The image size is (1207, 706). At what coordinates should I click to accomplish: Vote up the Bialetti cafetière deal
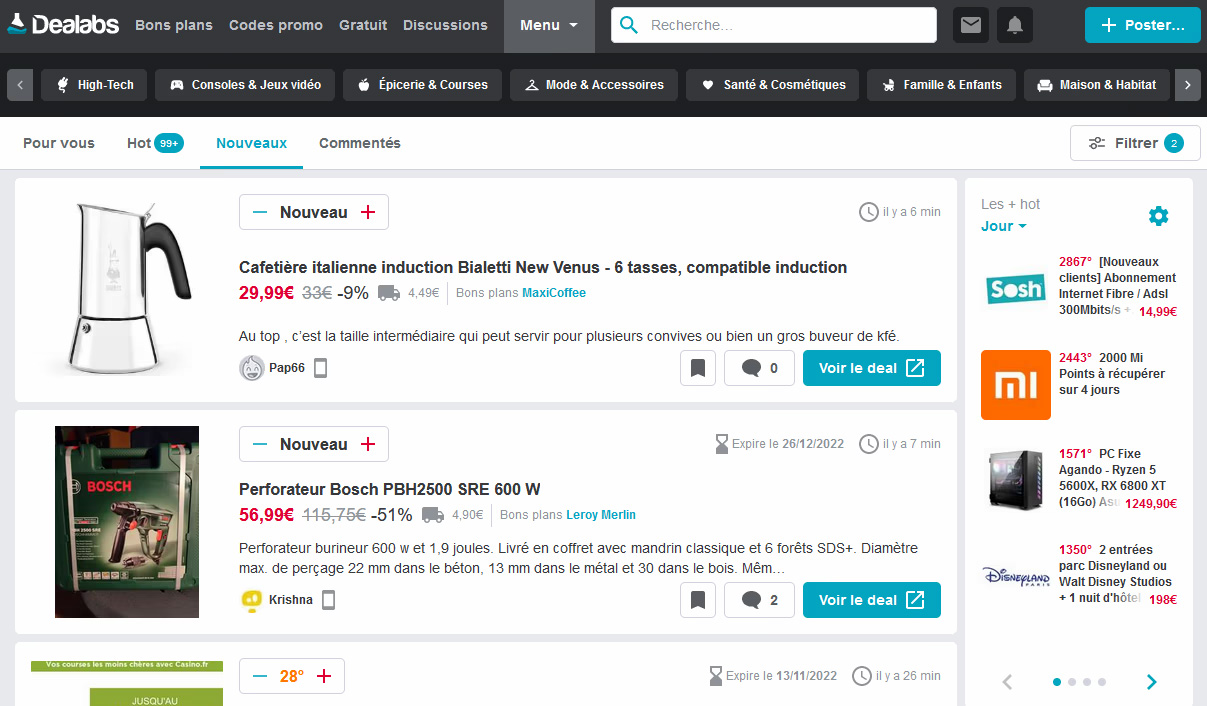(368, 212)
